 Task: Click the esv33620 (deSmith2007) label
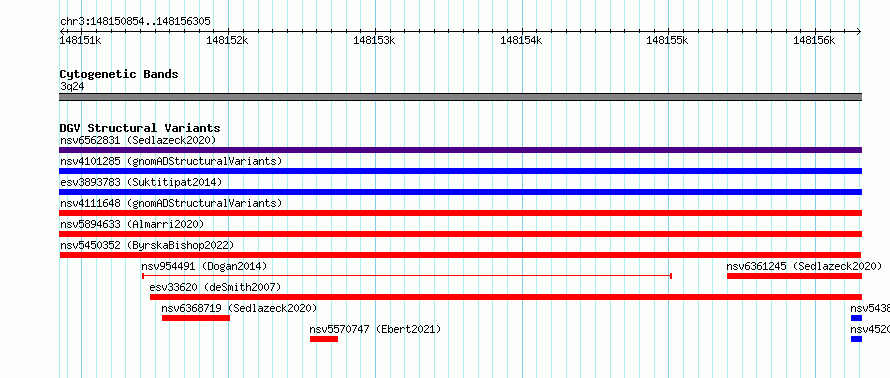point(215,287)
